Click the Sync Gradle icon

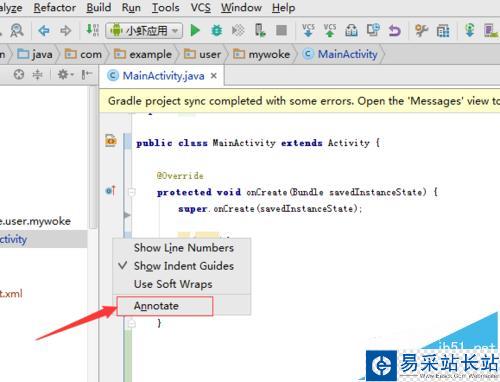[x=470, y=31]
